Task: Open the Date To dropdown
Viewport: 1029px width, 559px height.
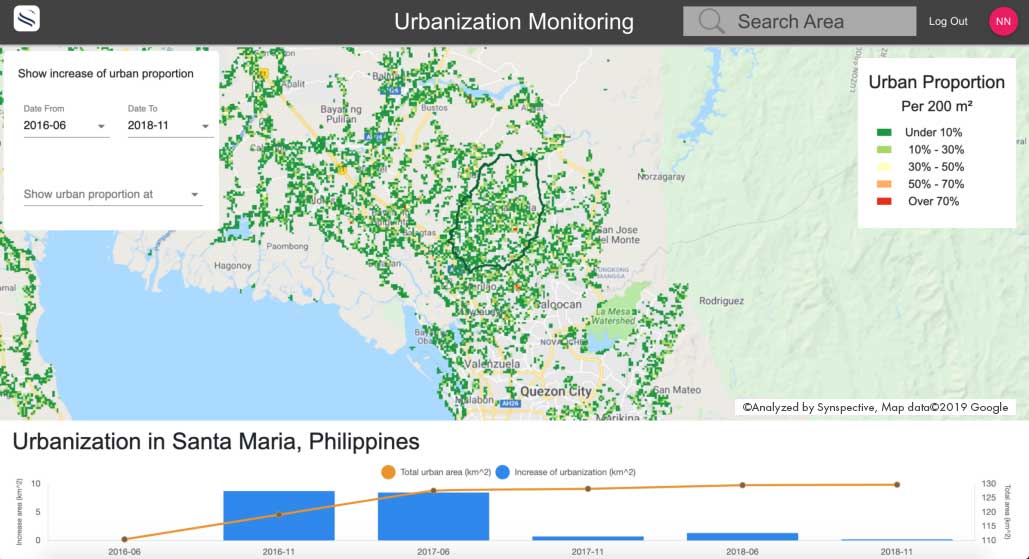Action: point(169,125)
